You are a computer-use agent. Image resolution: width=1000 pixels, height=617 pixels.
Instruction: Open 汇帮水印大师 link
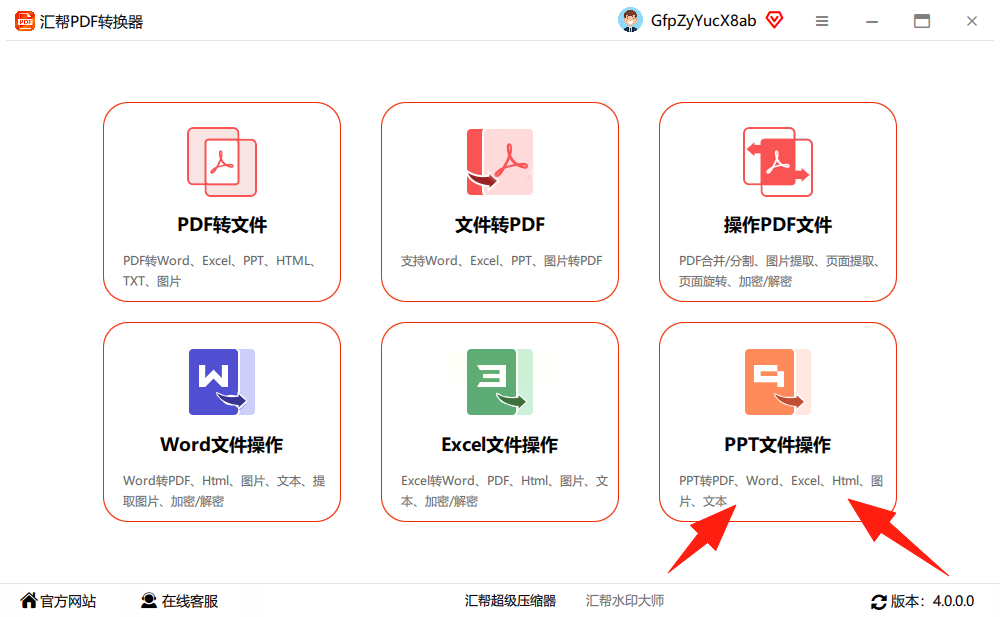pos(625,600)
